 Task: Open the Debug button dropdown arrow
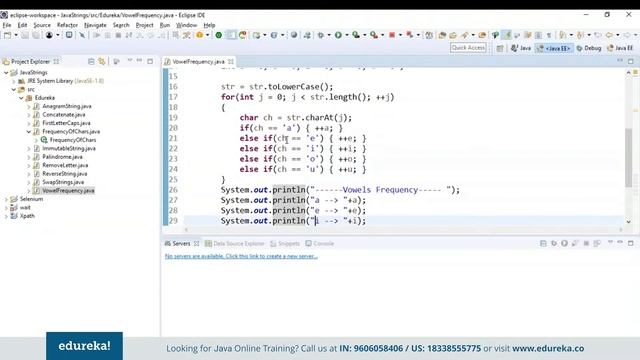[x=329, y=35]
